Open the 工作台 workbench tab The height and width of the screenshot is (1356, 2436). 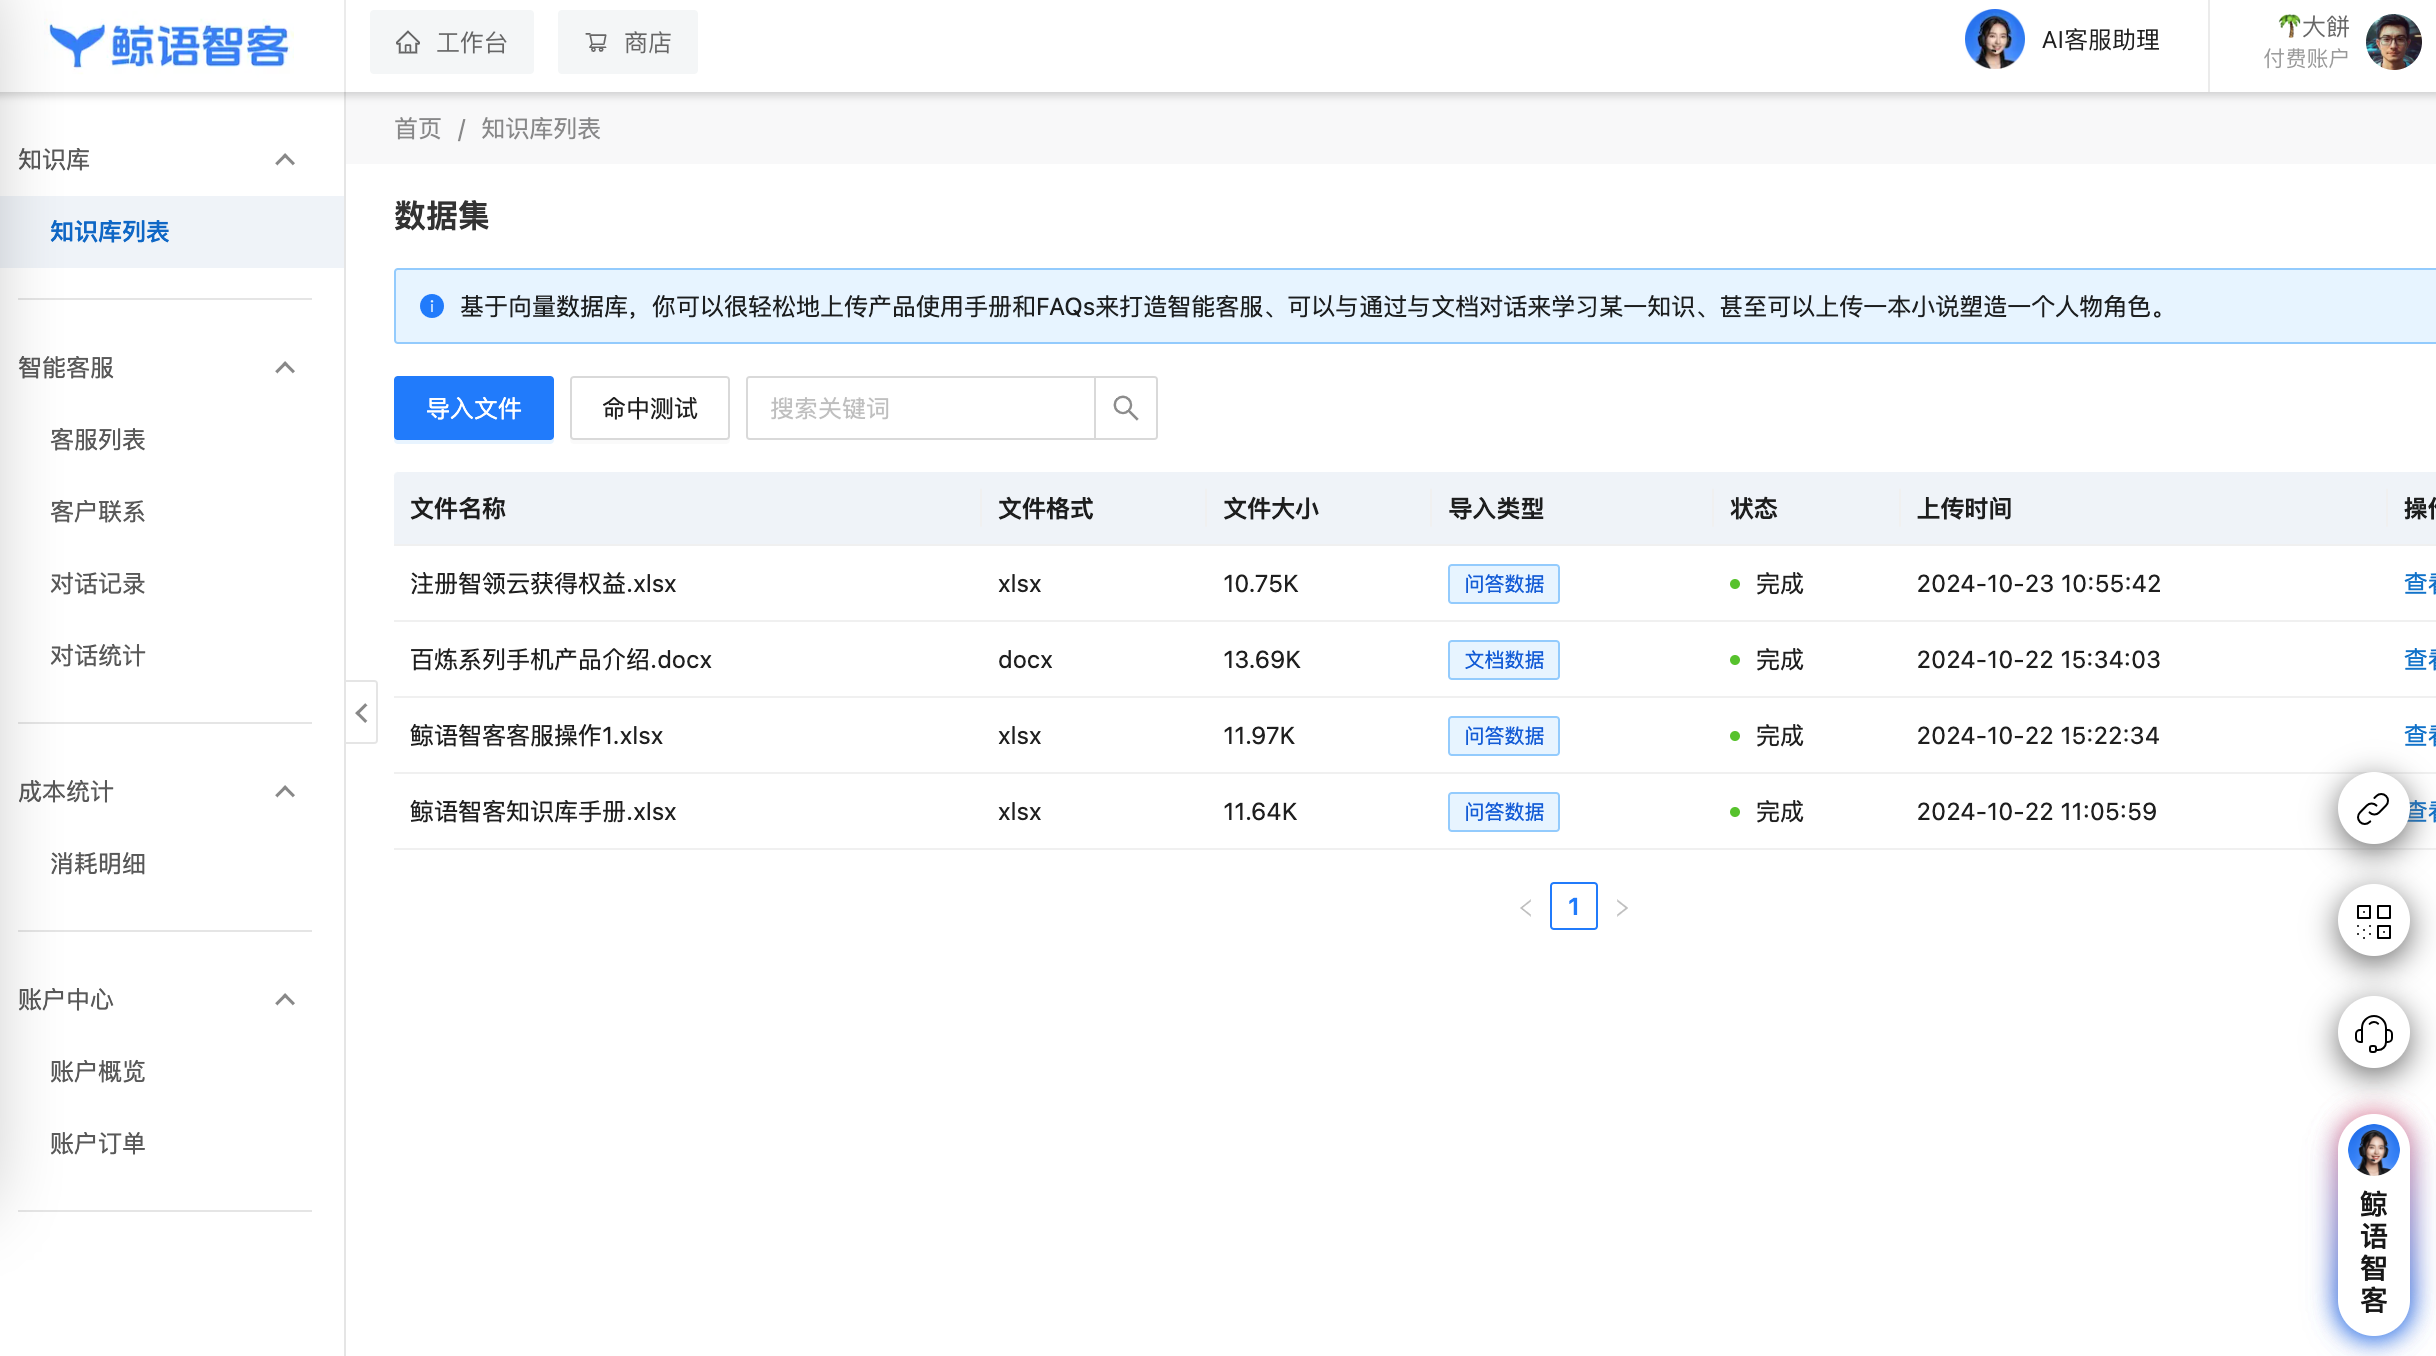click(x=452, y=42)
